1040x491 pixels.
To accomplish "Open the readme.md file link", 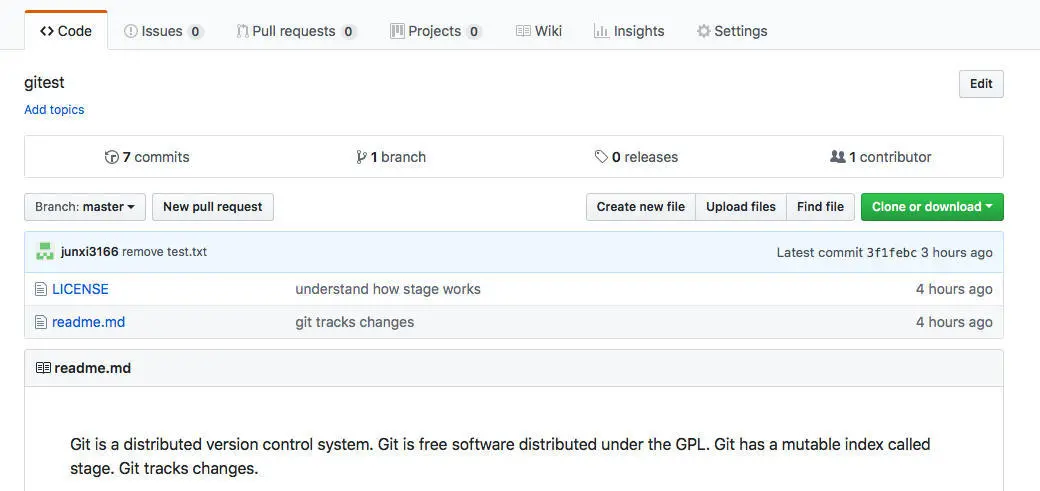I will (x=88, y=322).
